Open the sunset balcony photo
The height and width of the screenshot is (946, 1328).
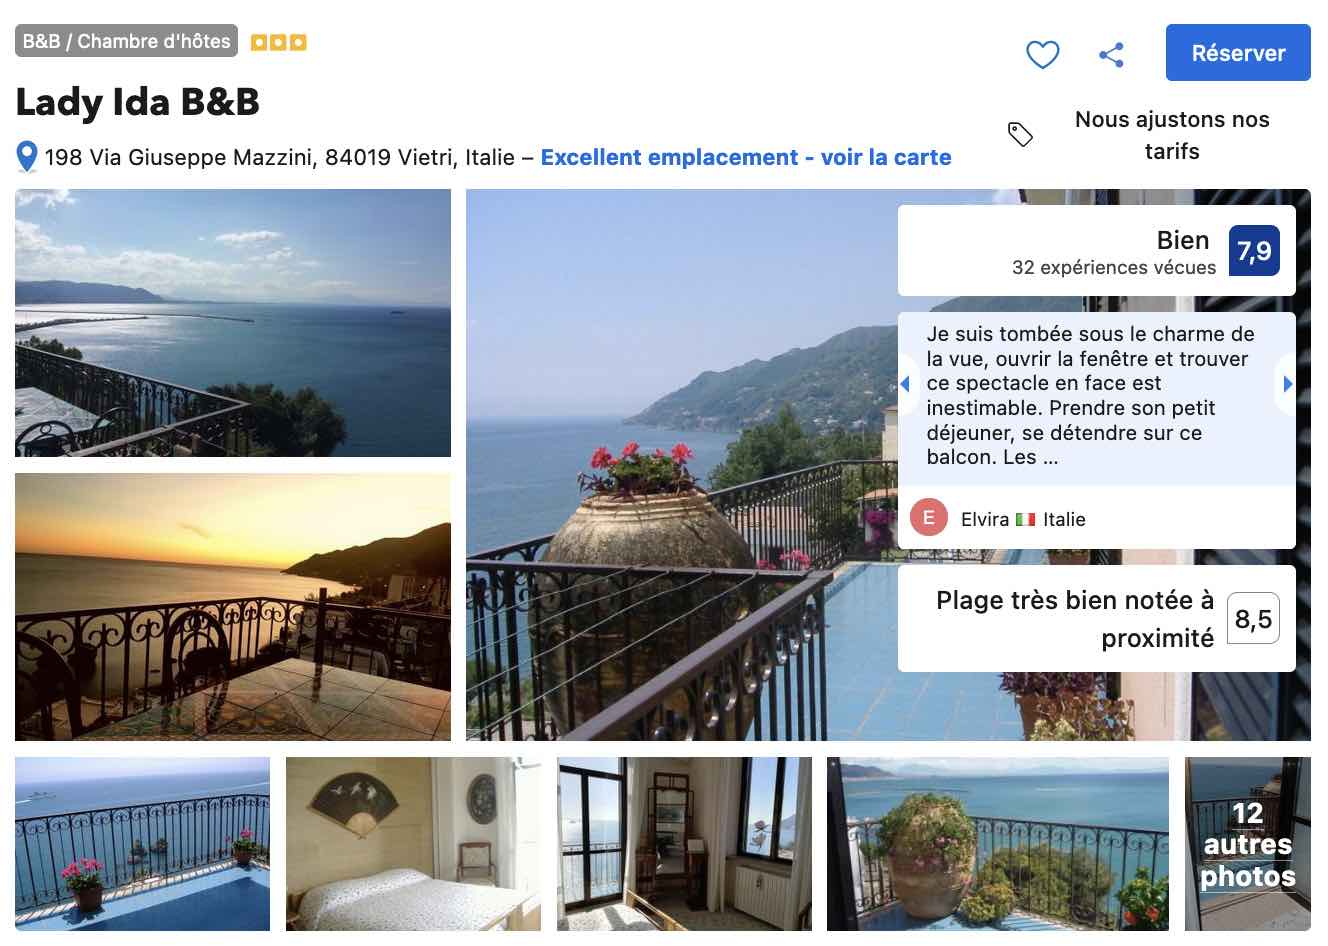coord(233,607)
